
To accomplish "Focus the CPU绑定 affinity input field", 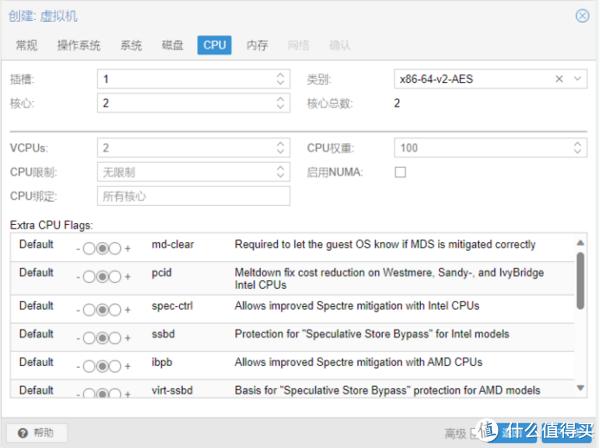I will point(193,196).
